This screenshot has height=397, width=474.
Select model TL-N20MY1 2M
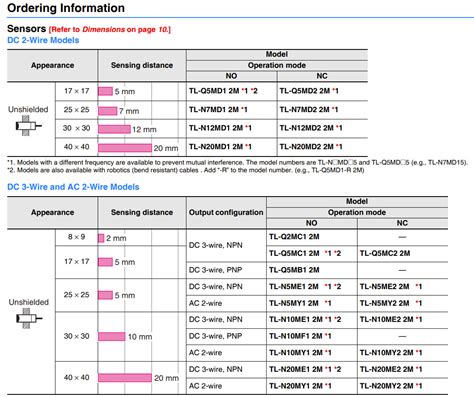(300, 386)
